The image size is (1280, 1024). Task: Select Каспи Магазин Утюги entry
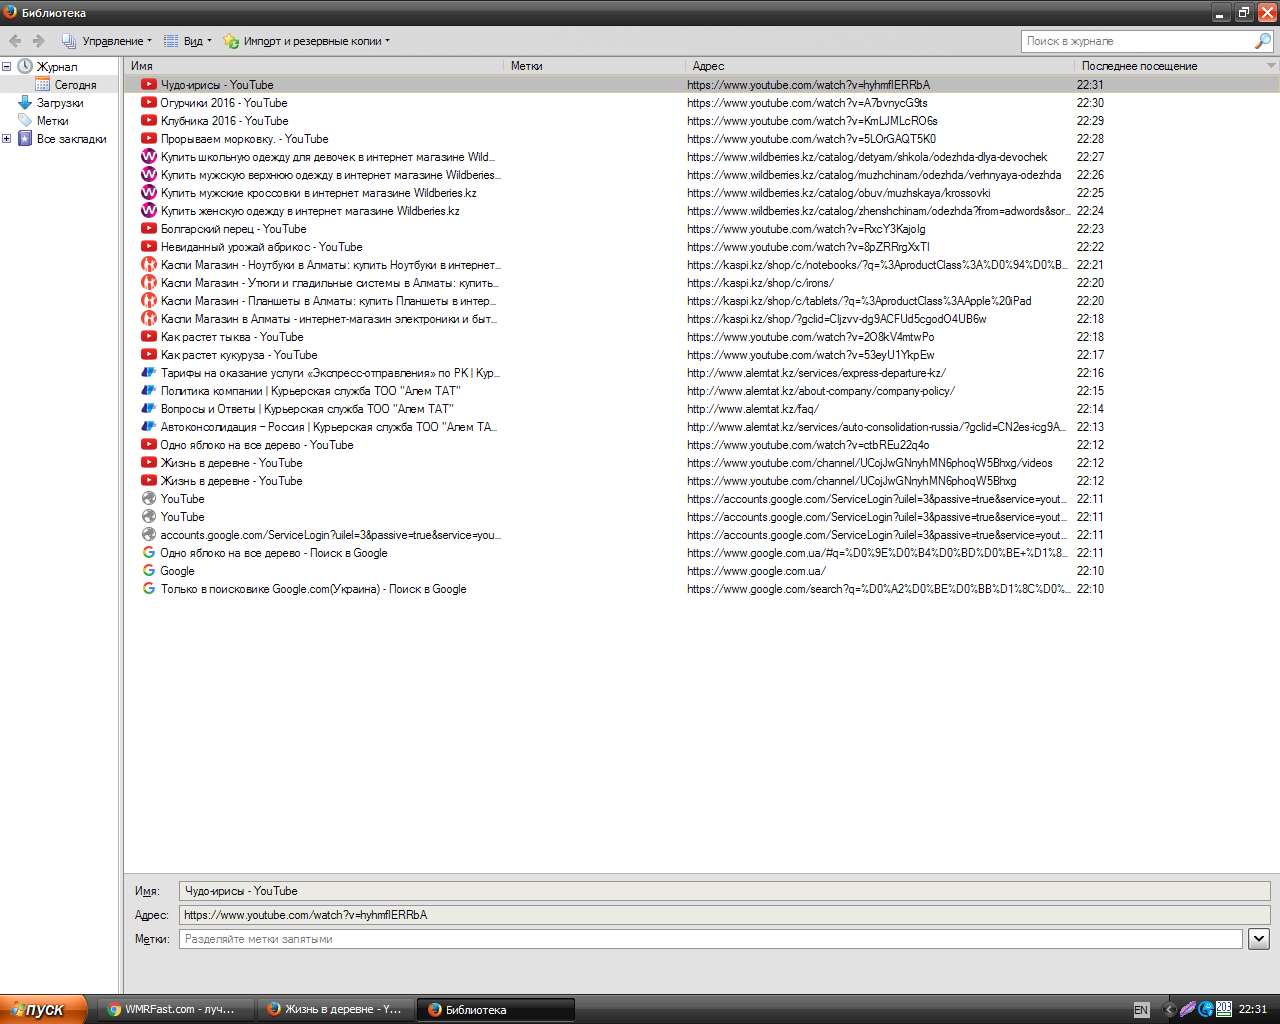point(702,283)
